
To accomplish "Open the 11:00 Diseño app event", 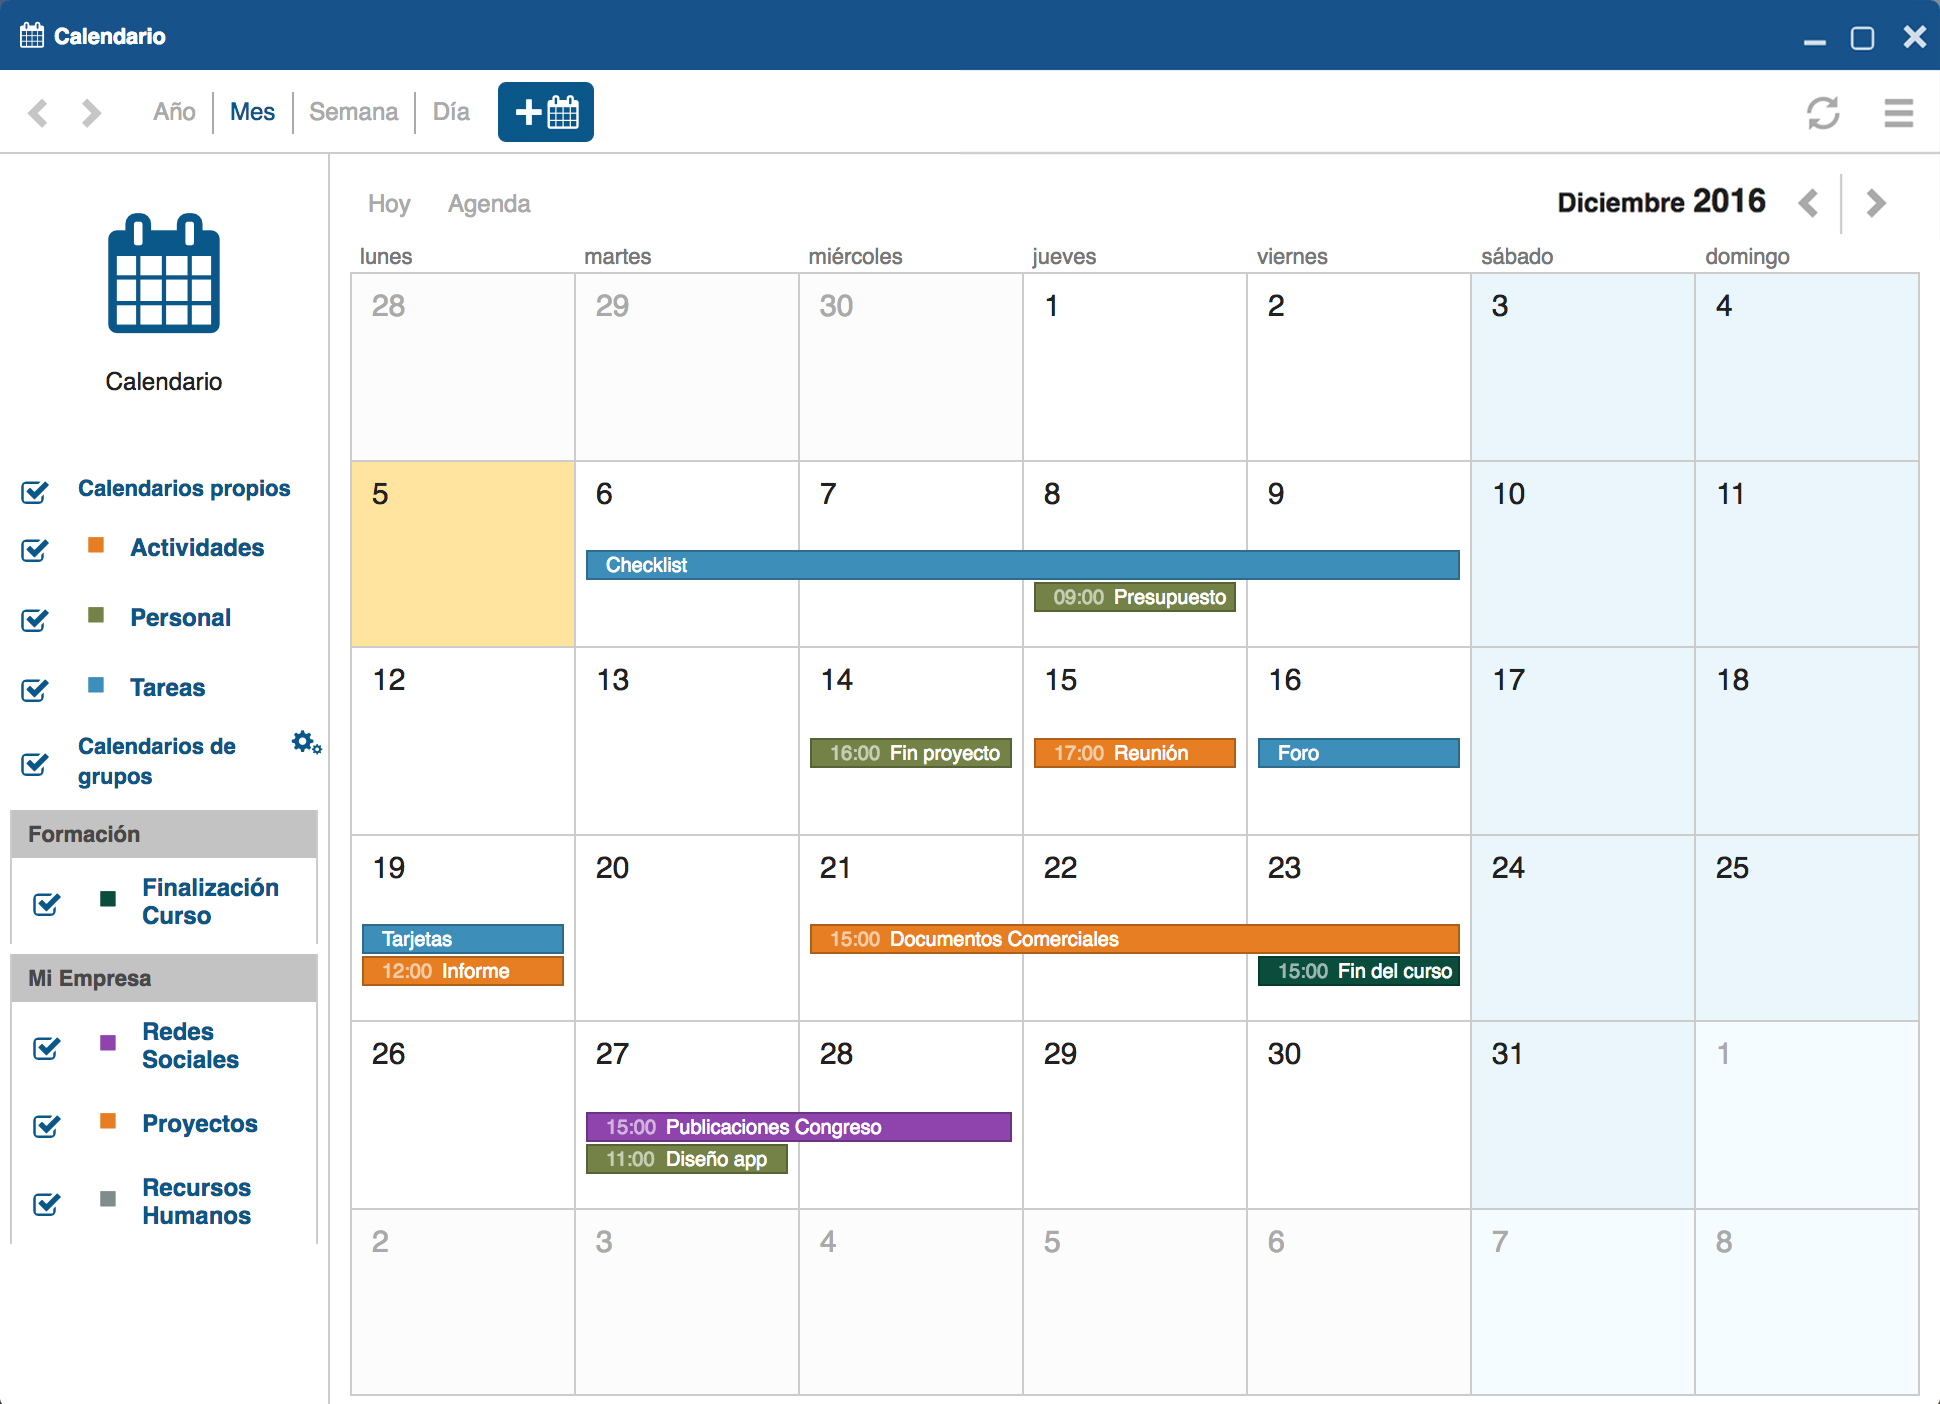I will click(x=686, y=1159).
